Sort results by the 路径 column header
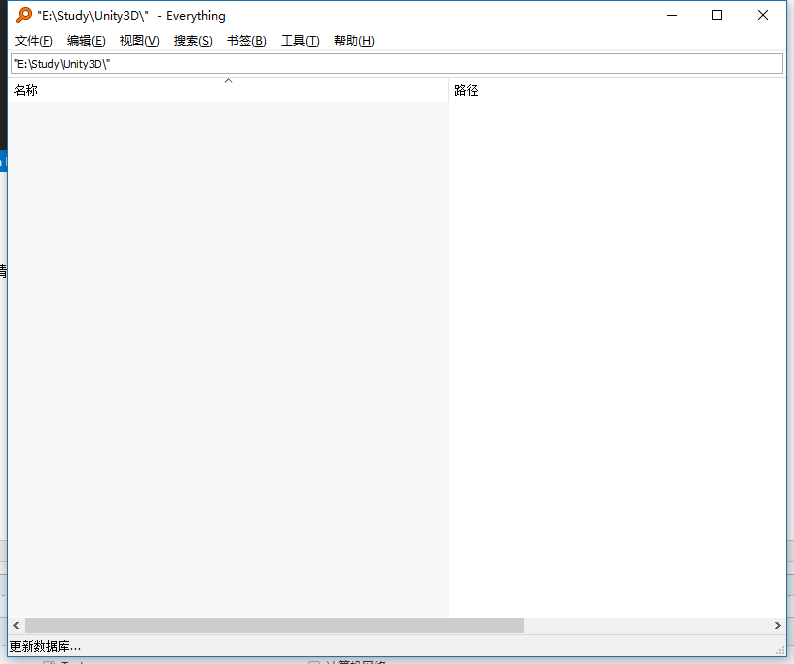Image resolution: width=794 pixels, height=664 pixels. (617, 90)
